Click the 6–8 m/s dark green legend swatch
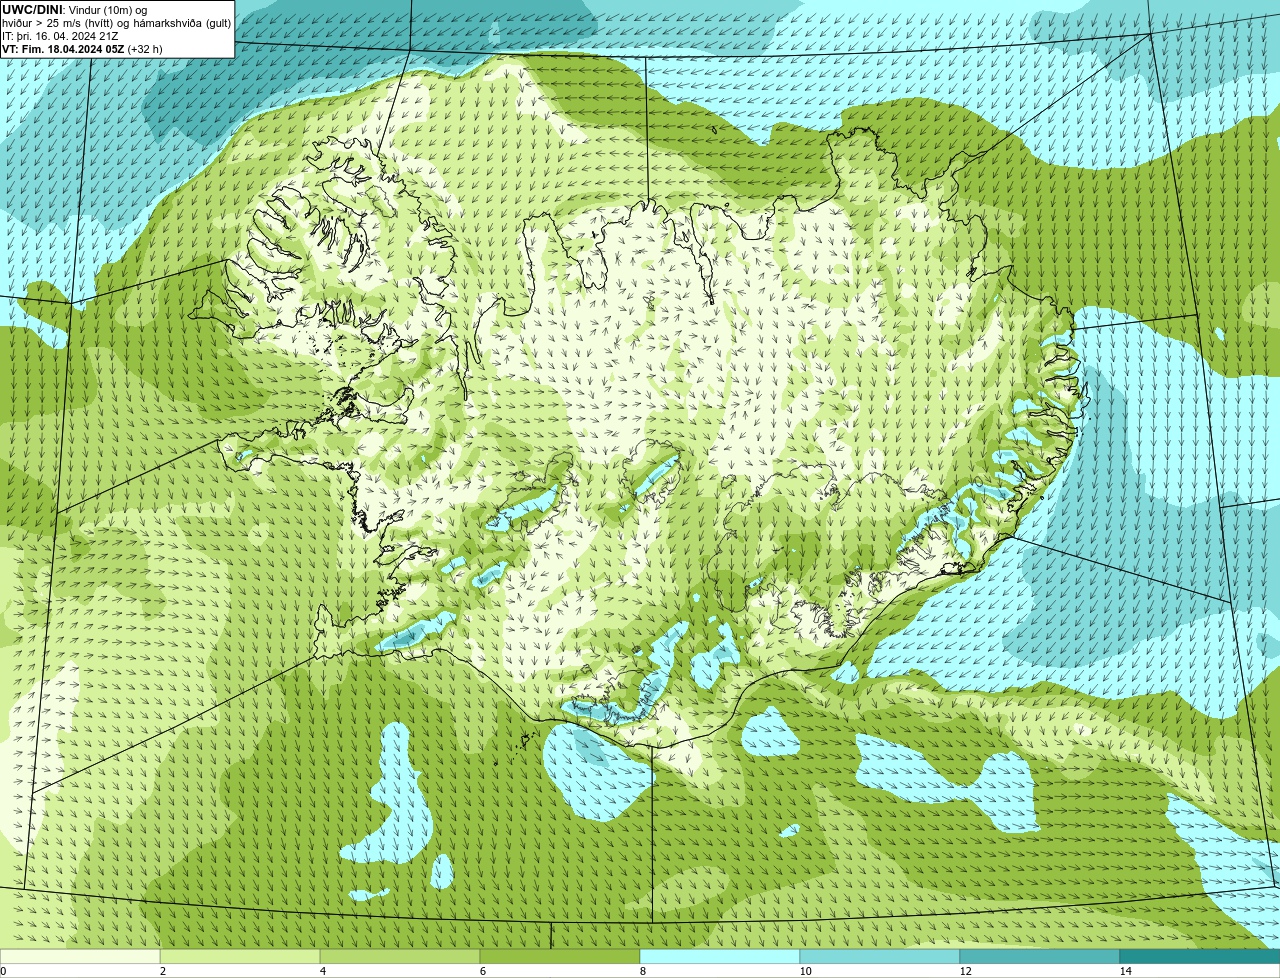Image resolution: width=1280 pixels, height=978 pixels. [560, 956]
